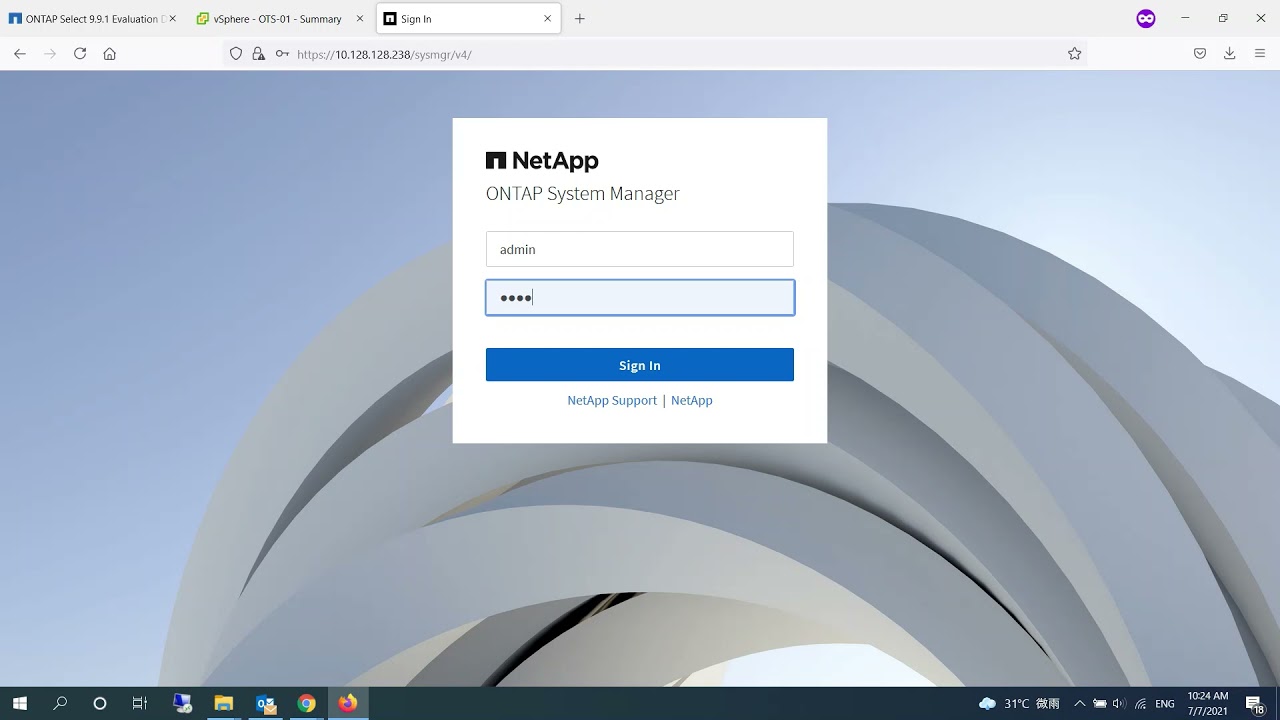The height and width of the screenshot is (720, 1280).
Task: Click the admin username field
Action: pyautogui.click(x=640, y=249)
